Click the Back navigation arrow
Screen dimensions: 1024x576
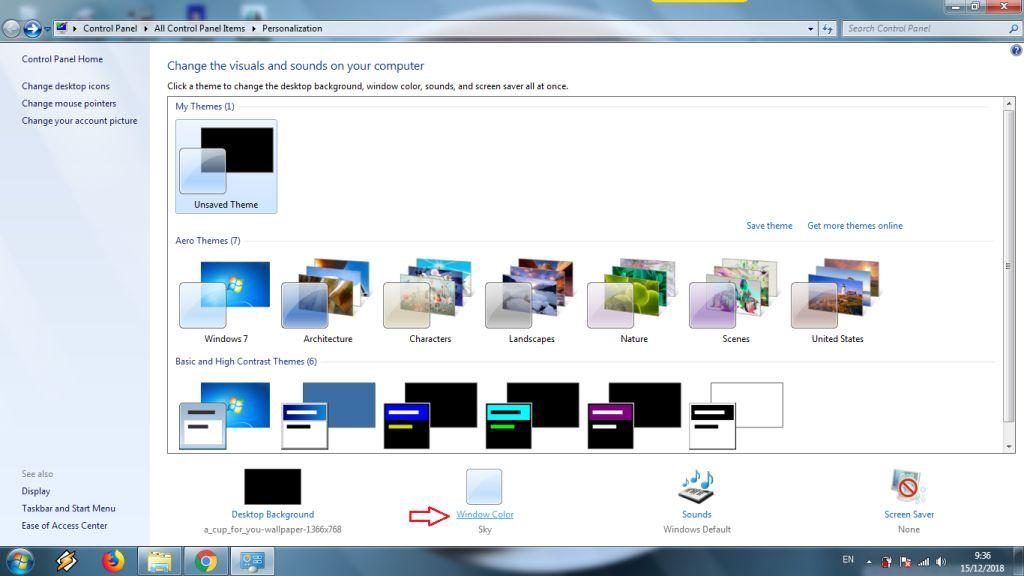(11, 29)
